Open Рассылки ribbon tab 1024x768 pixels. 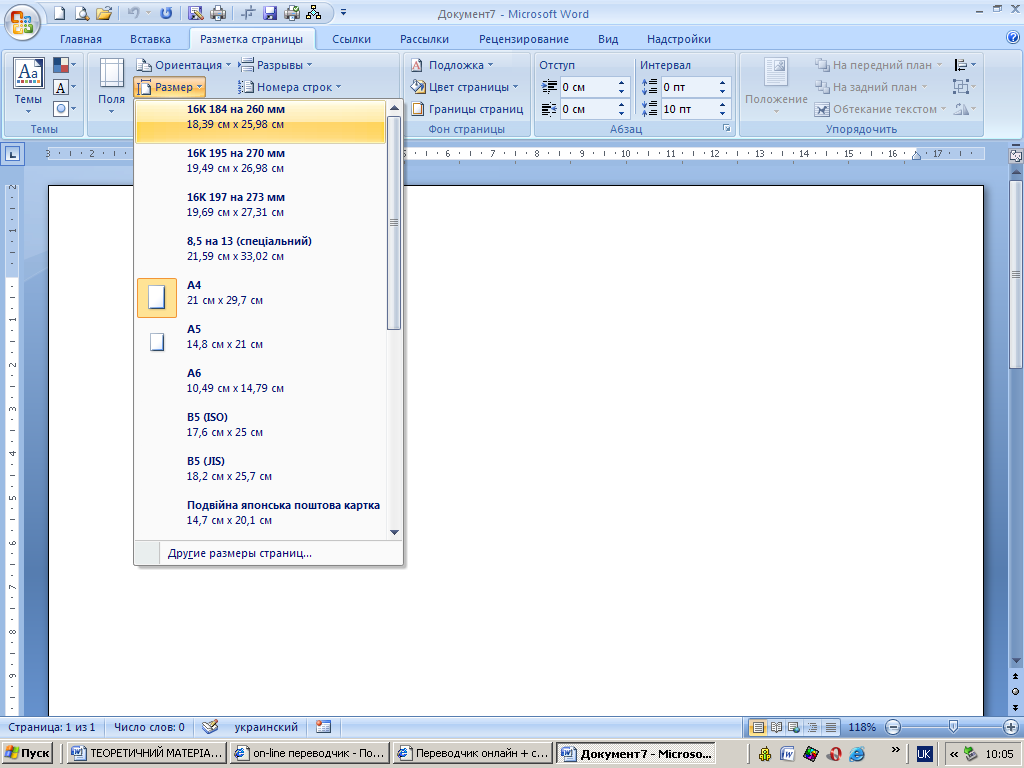pos(424,39)
